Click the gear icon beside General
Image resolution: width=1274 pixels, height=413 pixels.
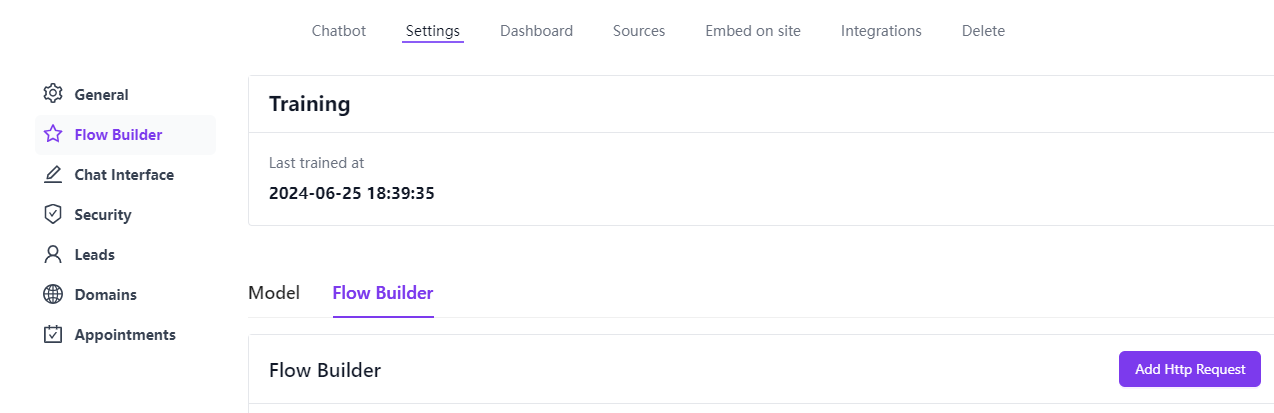pyautogui.click(x=53, y=94)
